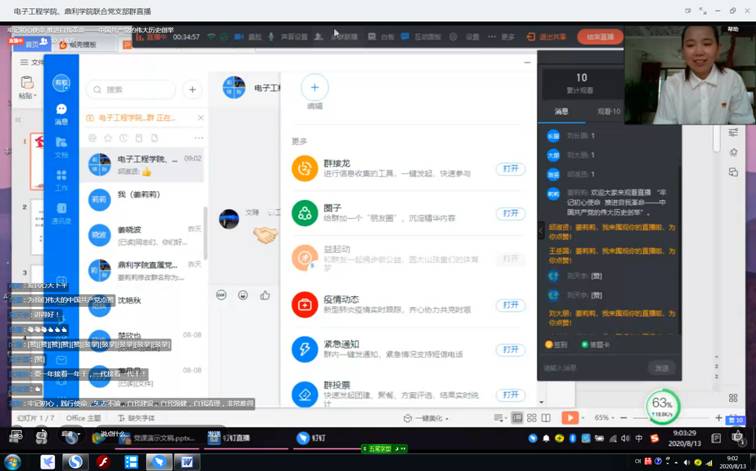Click the 圈子 green icon
Image resolution: width=756 pixels, height=471 pixels.
(x=305, y=213)
